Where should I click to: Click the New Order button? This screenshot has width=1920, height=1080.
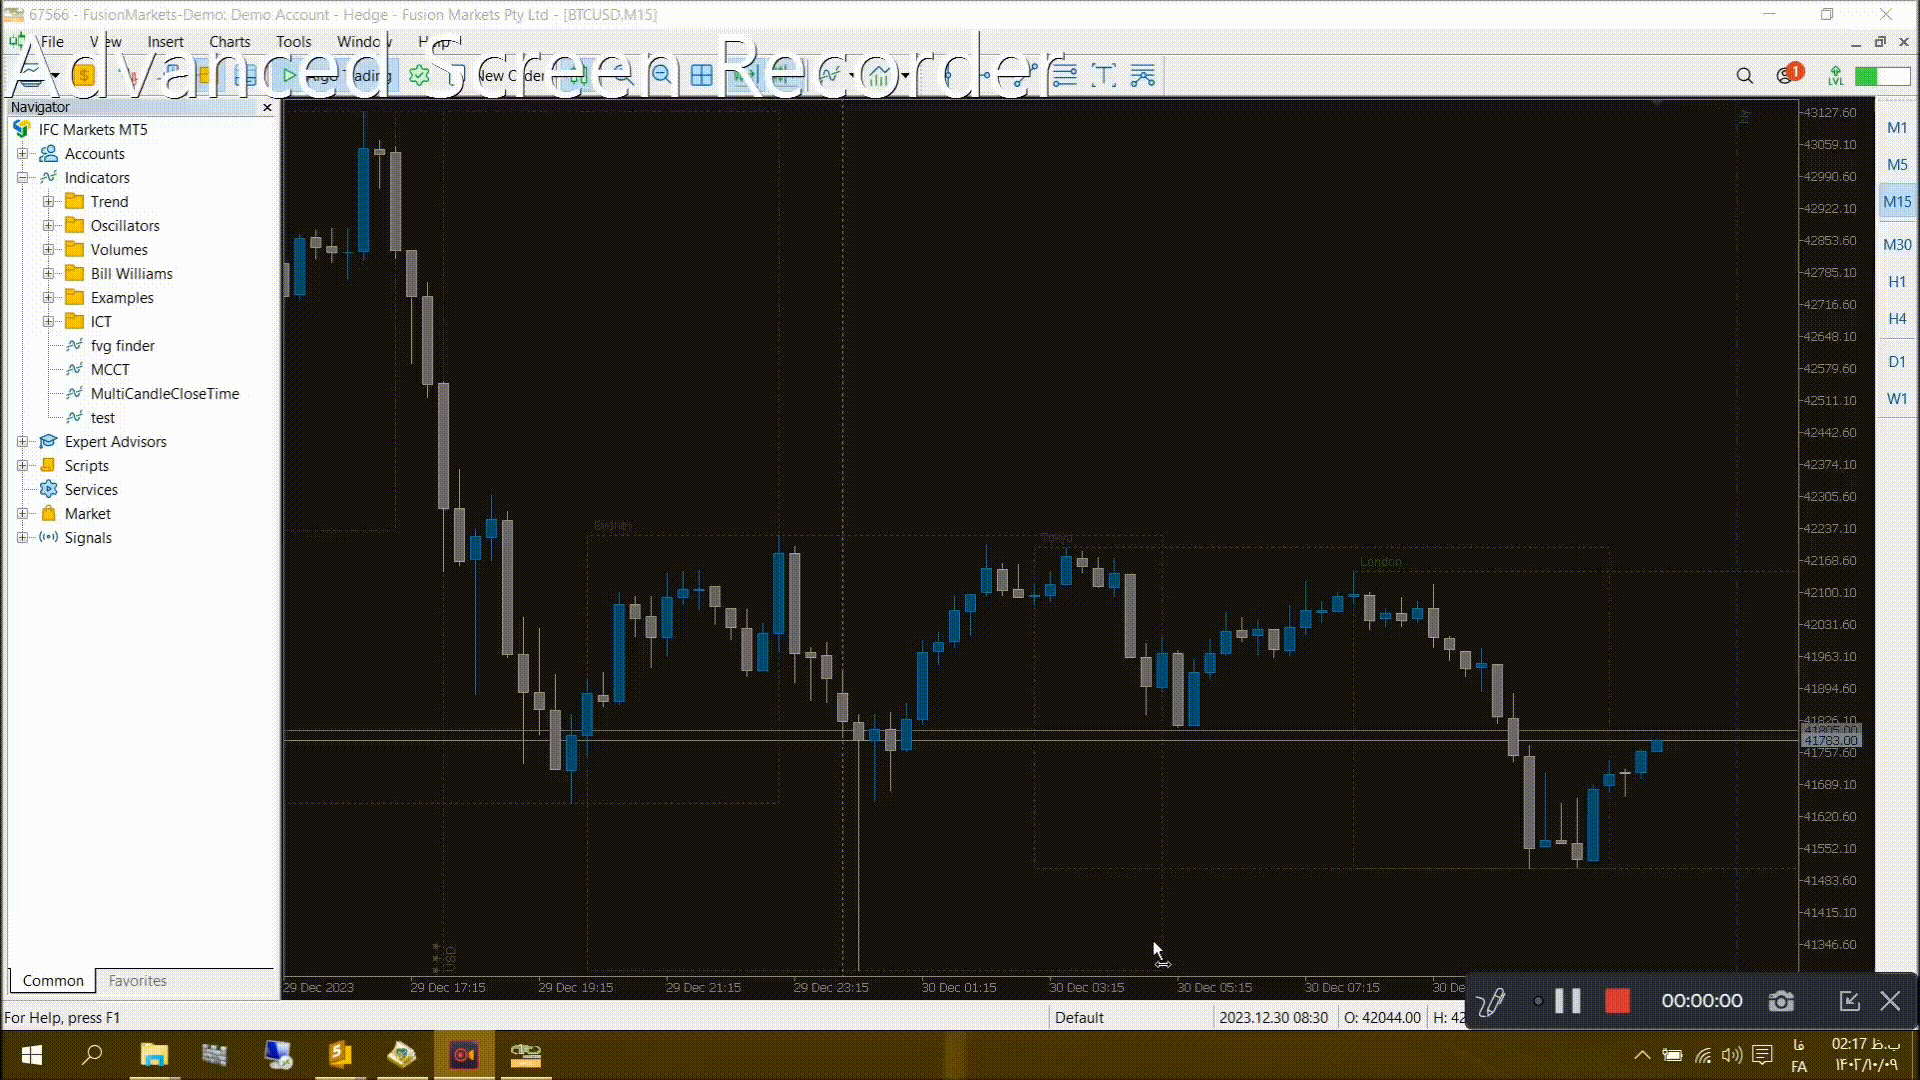point(497,75)
